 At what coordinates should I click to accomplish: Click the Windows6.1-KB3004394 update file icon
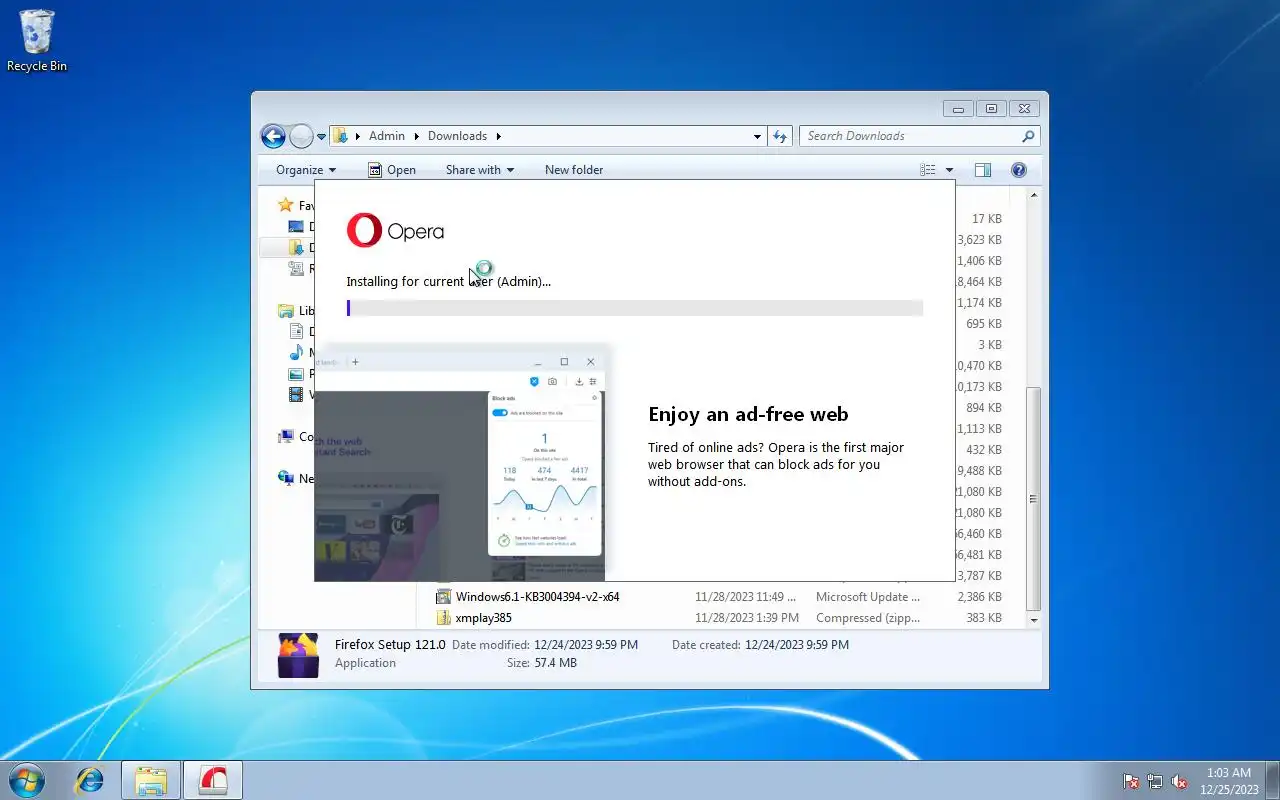443,597
